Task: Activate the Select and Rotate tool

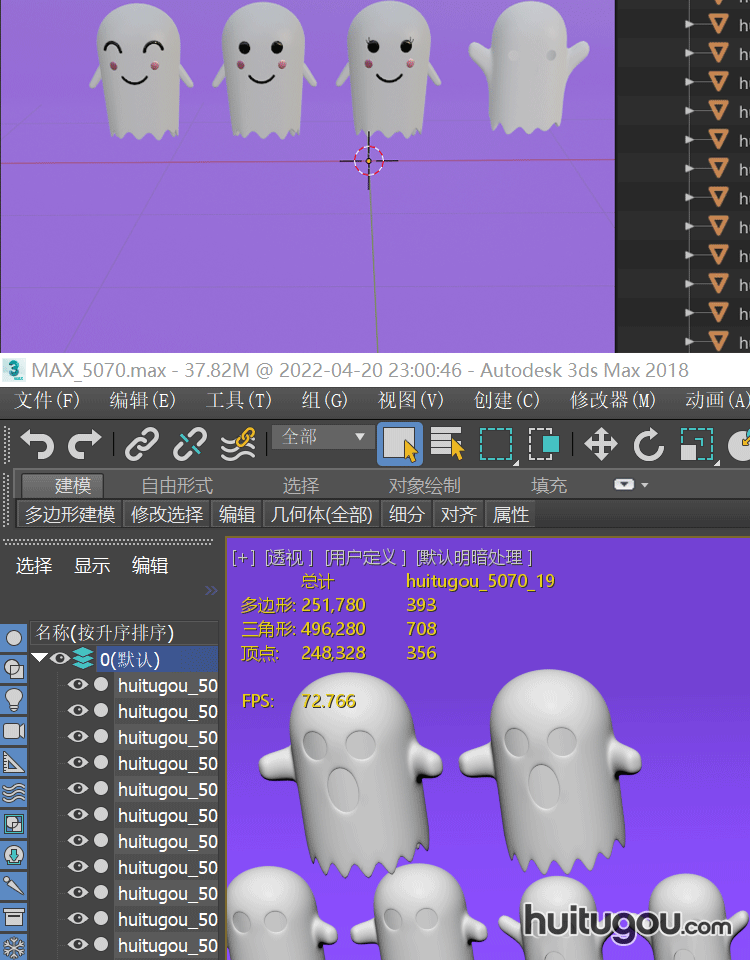Action: 648,444
